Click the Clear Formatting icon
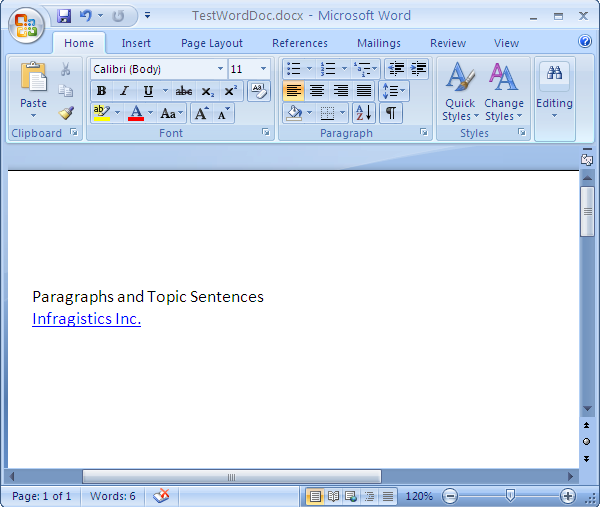Screen dimensions: 600x507 (258, 91)
